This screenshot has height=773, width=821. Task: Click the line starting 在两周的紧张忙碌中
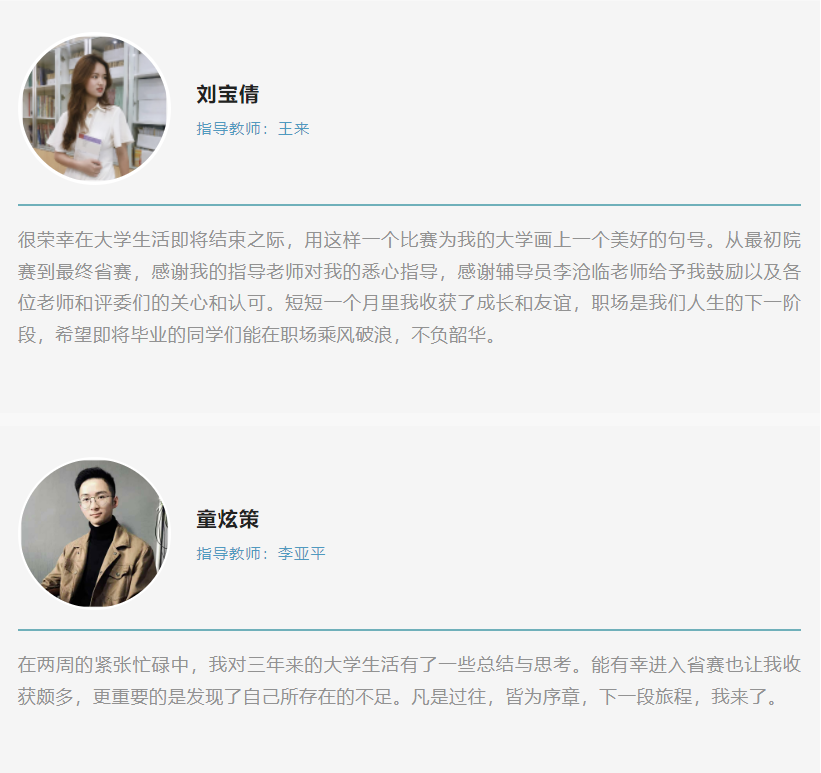coord(409,665)
